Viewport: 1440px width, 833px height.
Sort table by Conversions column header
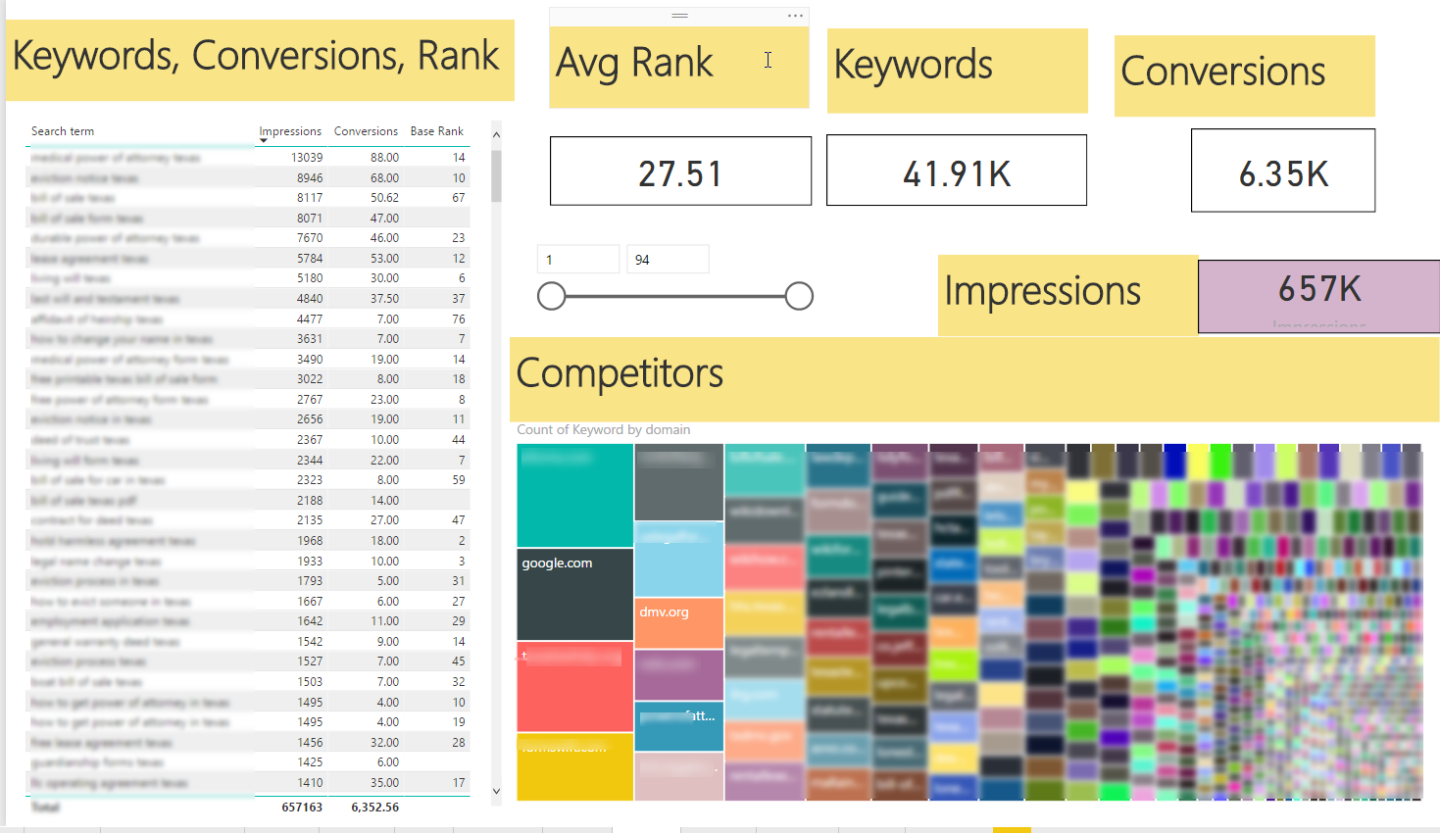tap(365, 131)
